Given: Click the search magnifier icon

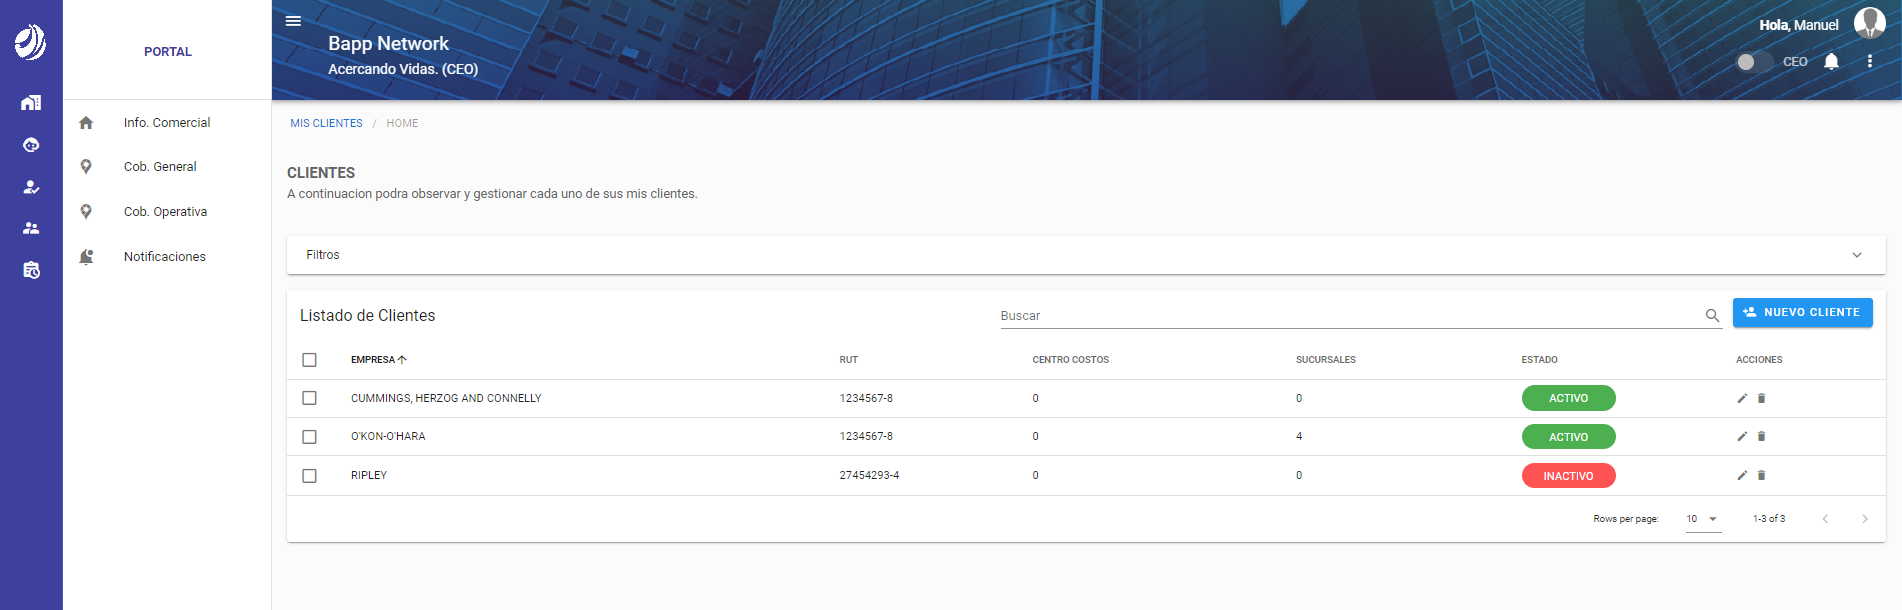Looking at the screenshot, I should click(x=1712, y=316).
